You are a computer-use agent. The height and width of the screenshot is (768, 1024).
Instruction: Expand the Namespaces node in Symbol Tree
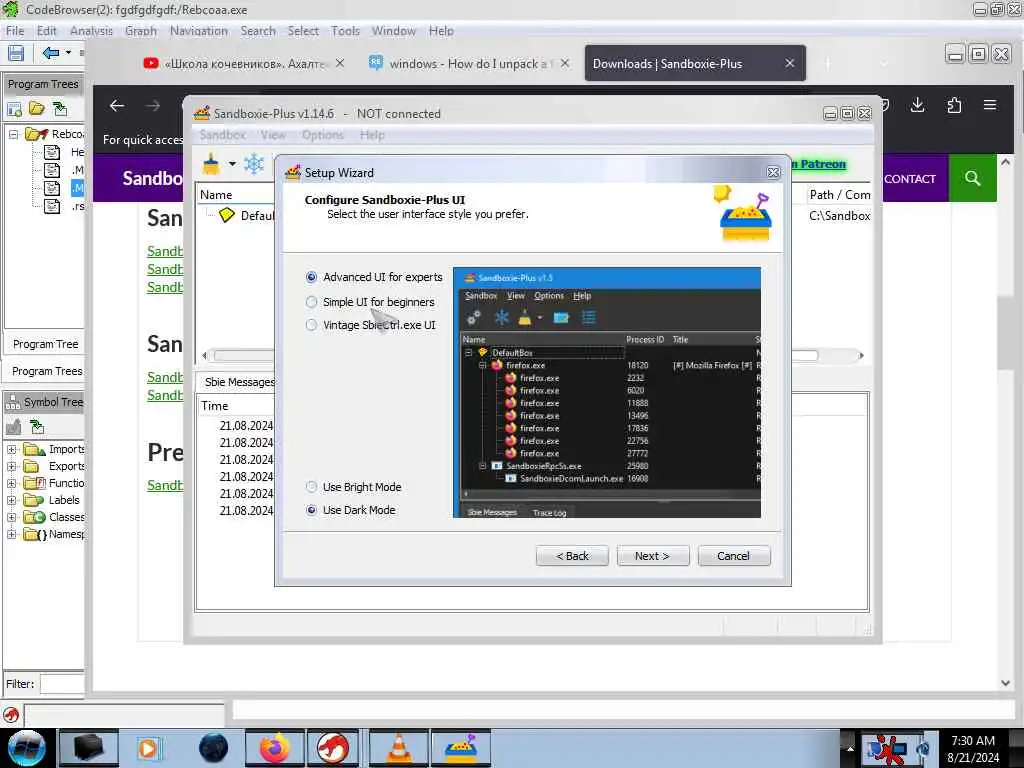click(12, 534)
